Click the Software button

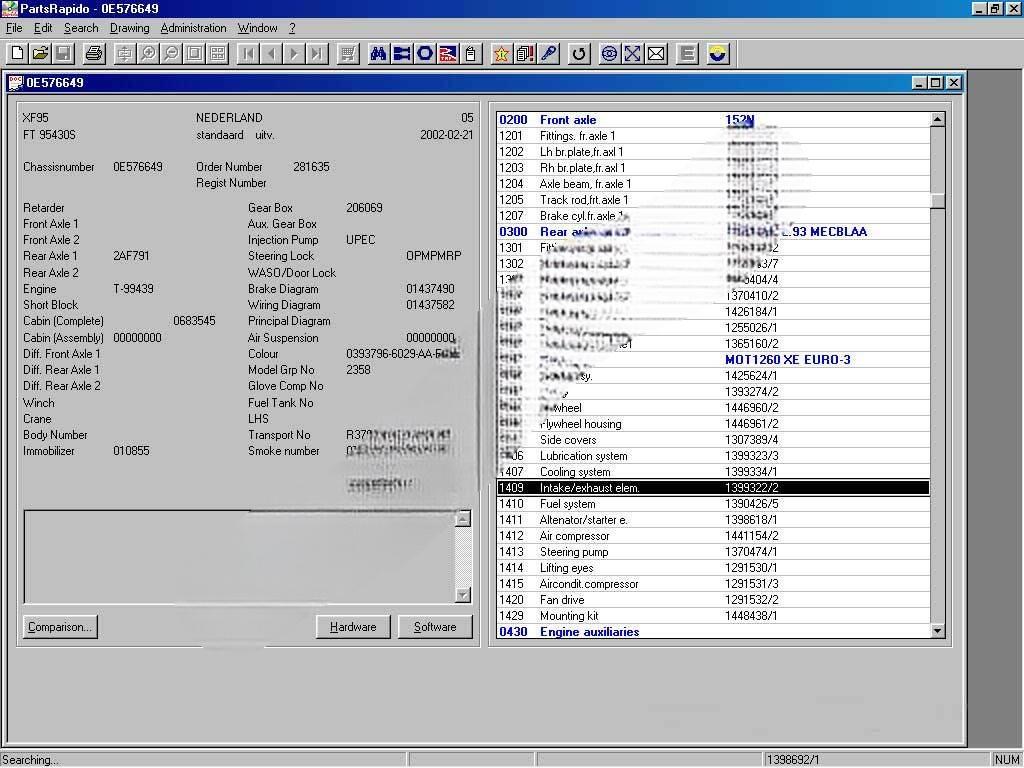point(435,627)
